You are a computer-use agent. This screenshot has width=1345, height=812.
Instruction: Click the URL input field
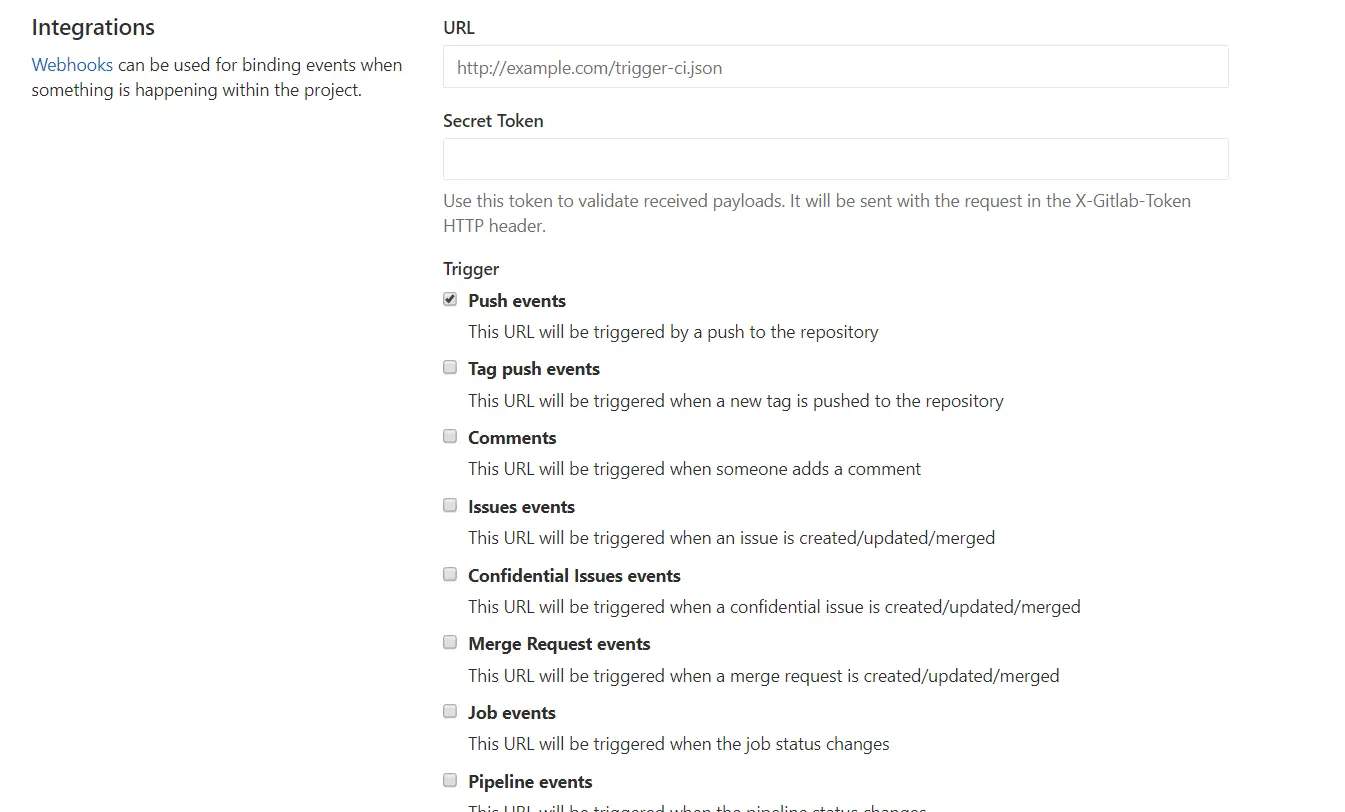click(835, 68)
